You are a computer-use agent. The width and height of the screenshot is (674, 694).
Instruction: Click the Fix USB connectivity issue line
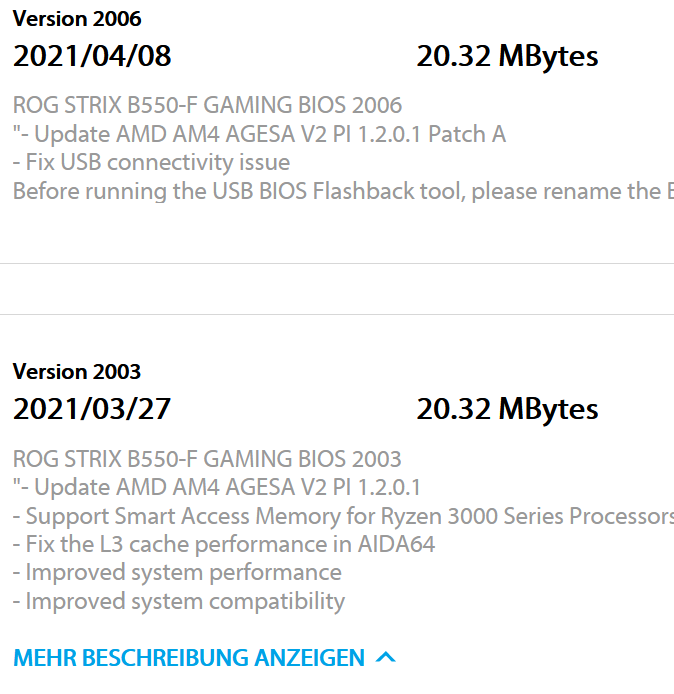pyautogui.click(x=151, y=162)
